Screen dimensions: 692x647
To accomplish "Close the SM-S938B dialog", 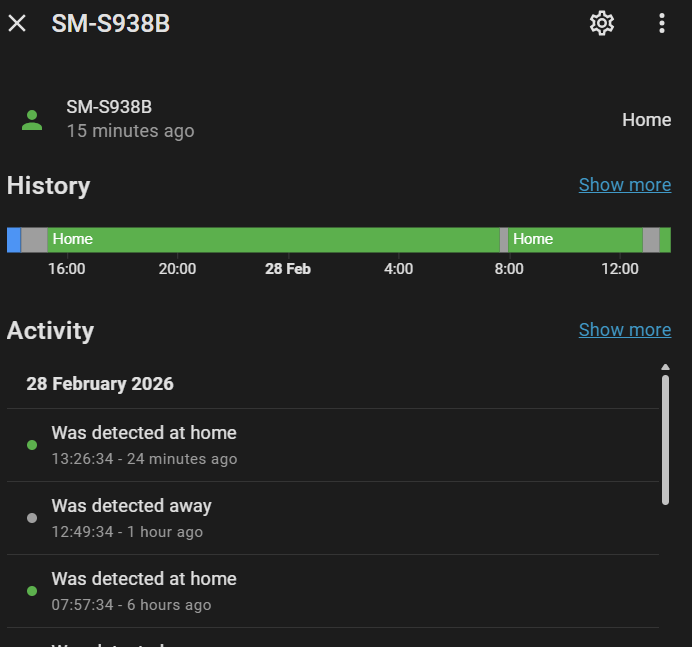I will pos(17,23).
